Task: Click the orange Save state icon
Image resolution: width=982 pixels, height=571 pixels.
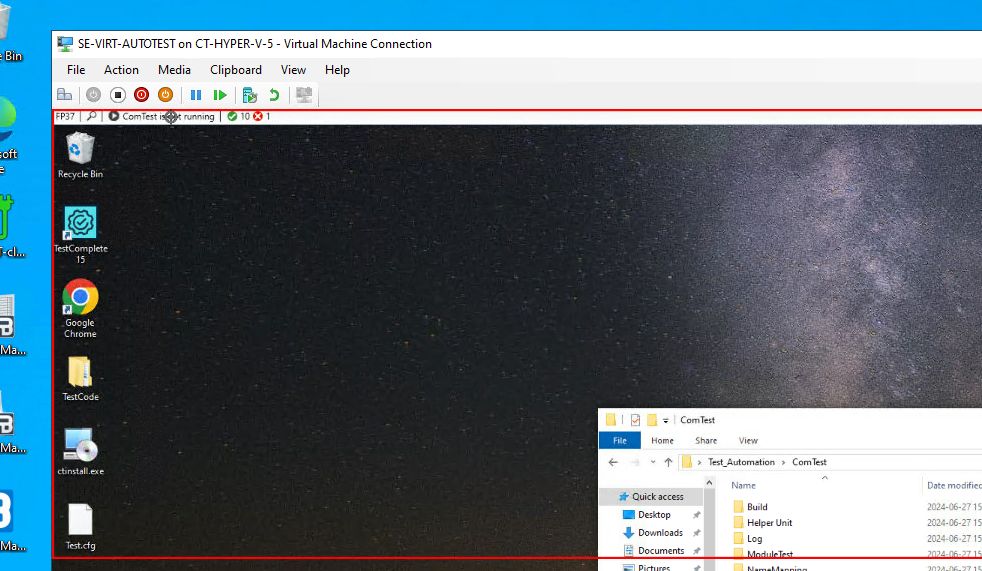Action: 165,95
